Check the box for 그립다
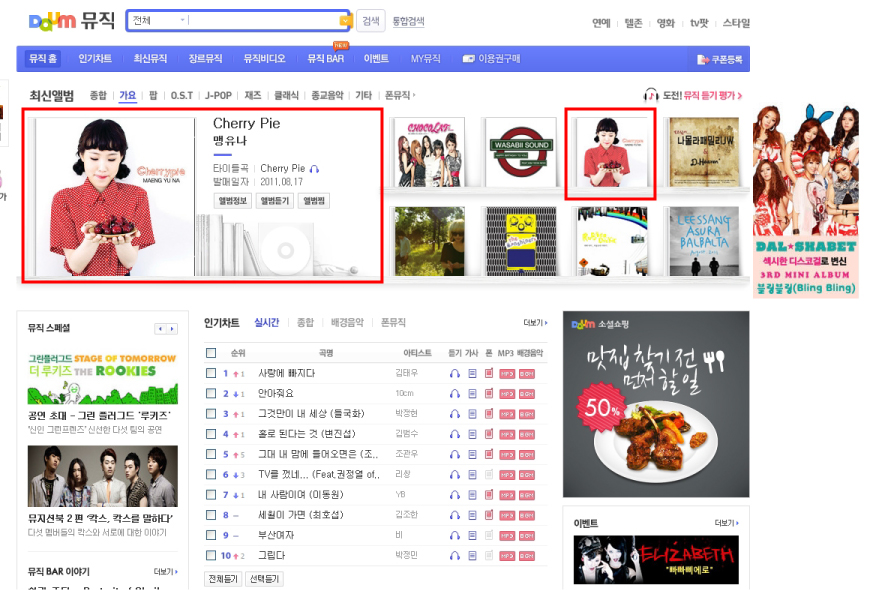Screen dimensions: 873x590 point(211,555)
